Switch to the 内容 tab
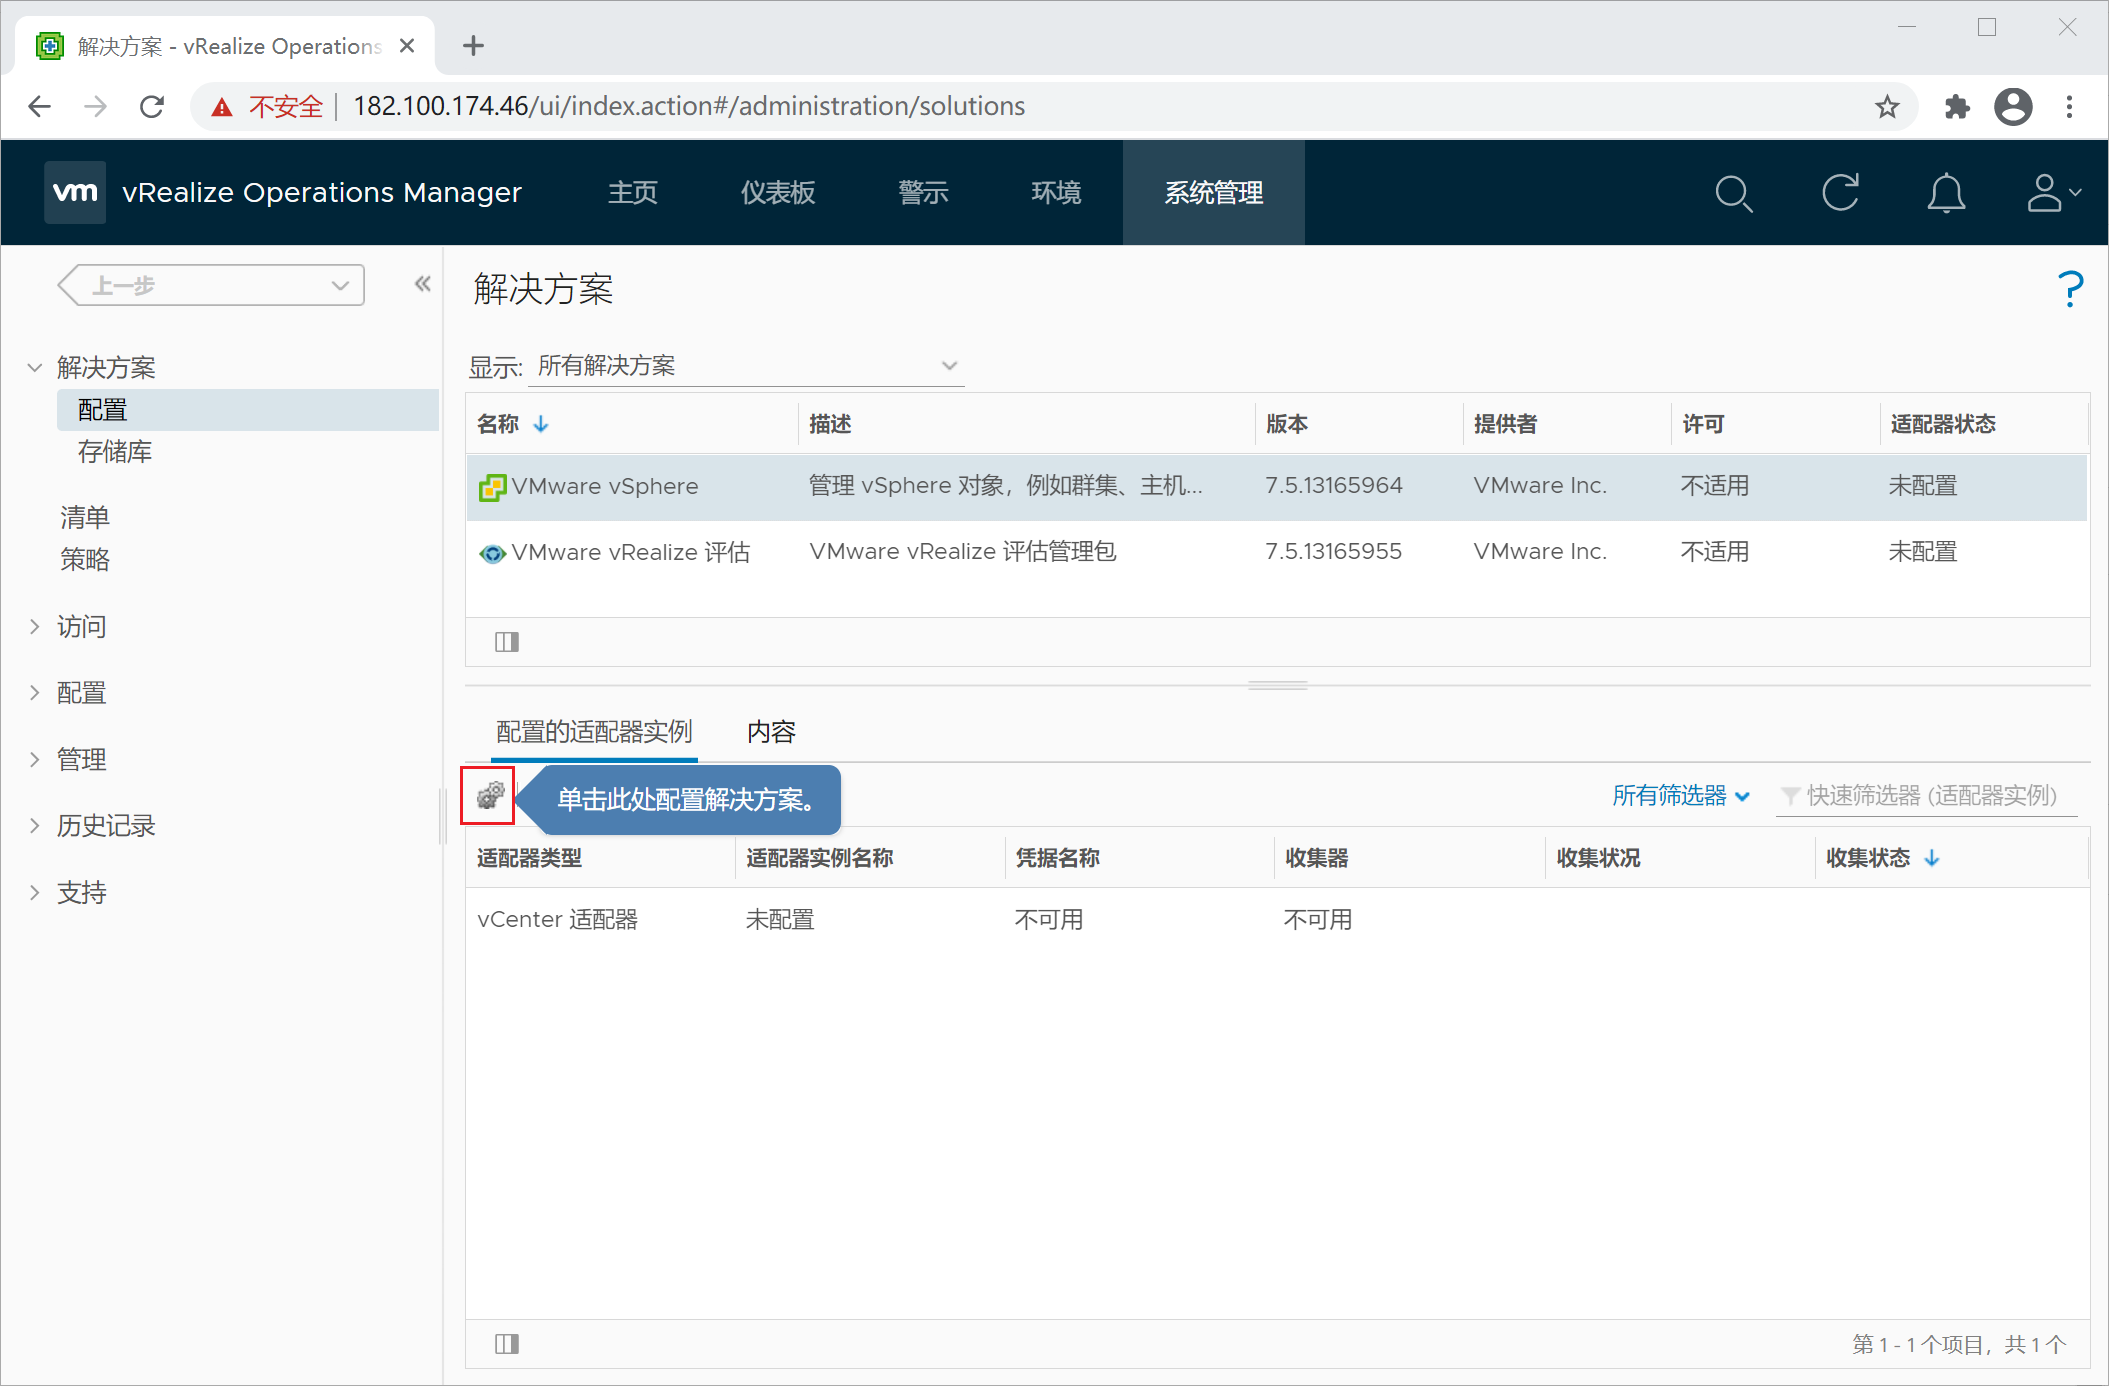The image size is (2109, 1386). click(772, 732)
